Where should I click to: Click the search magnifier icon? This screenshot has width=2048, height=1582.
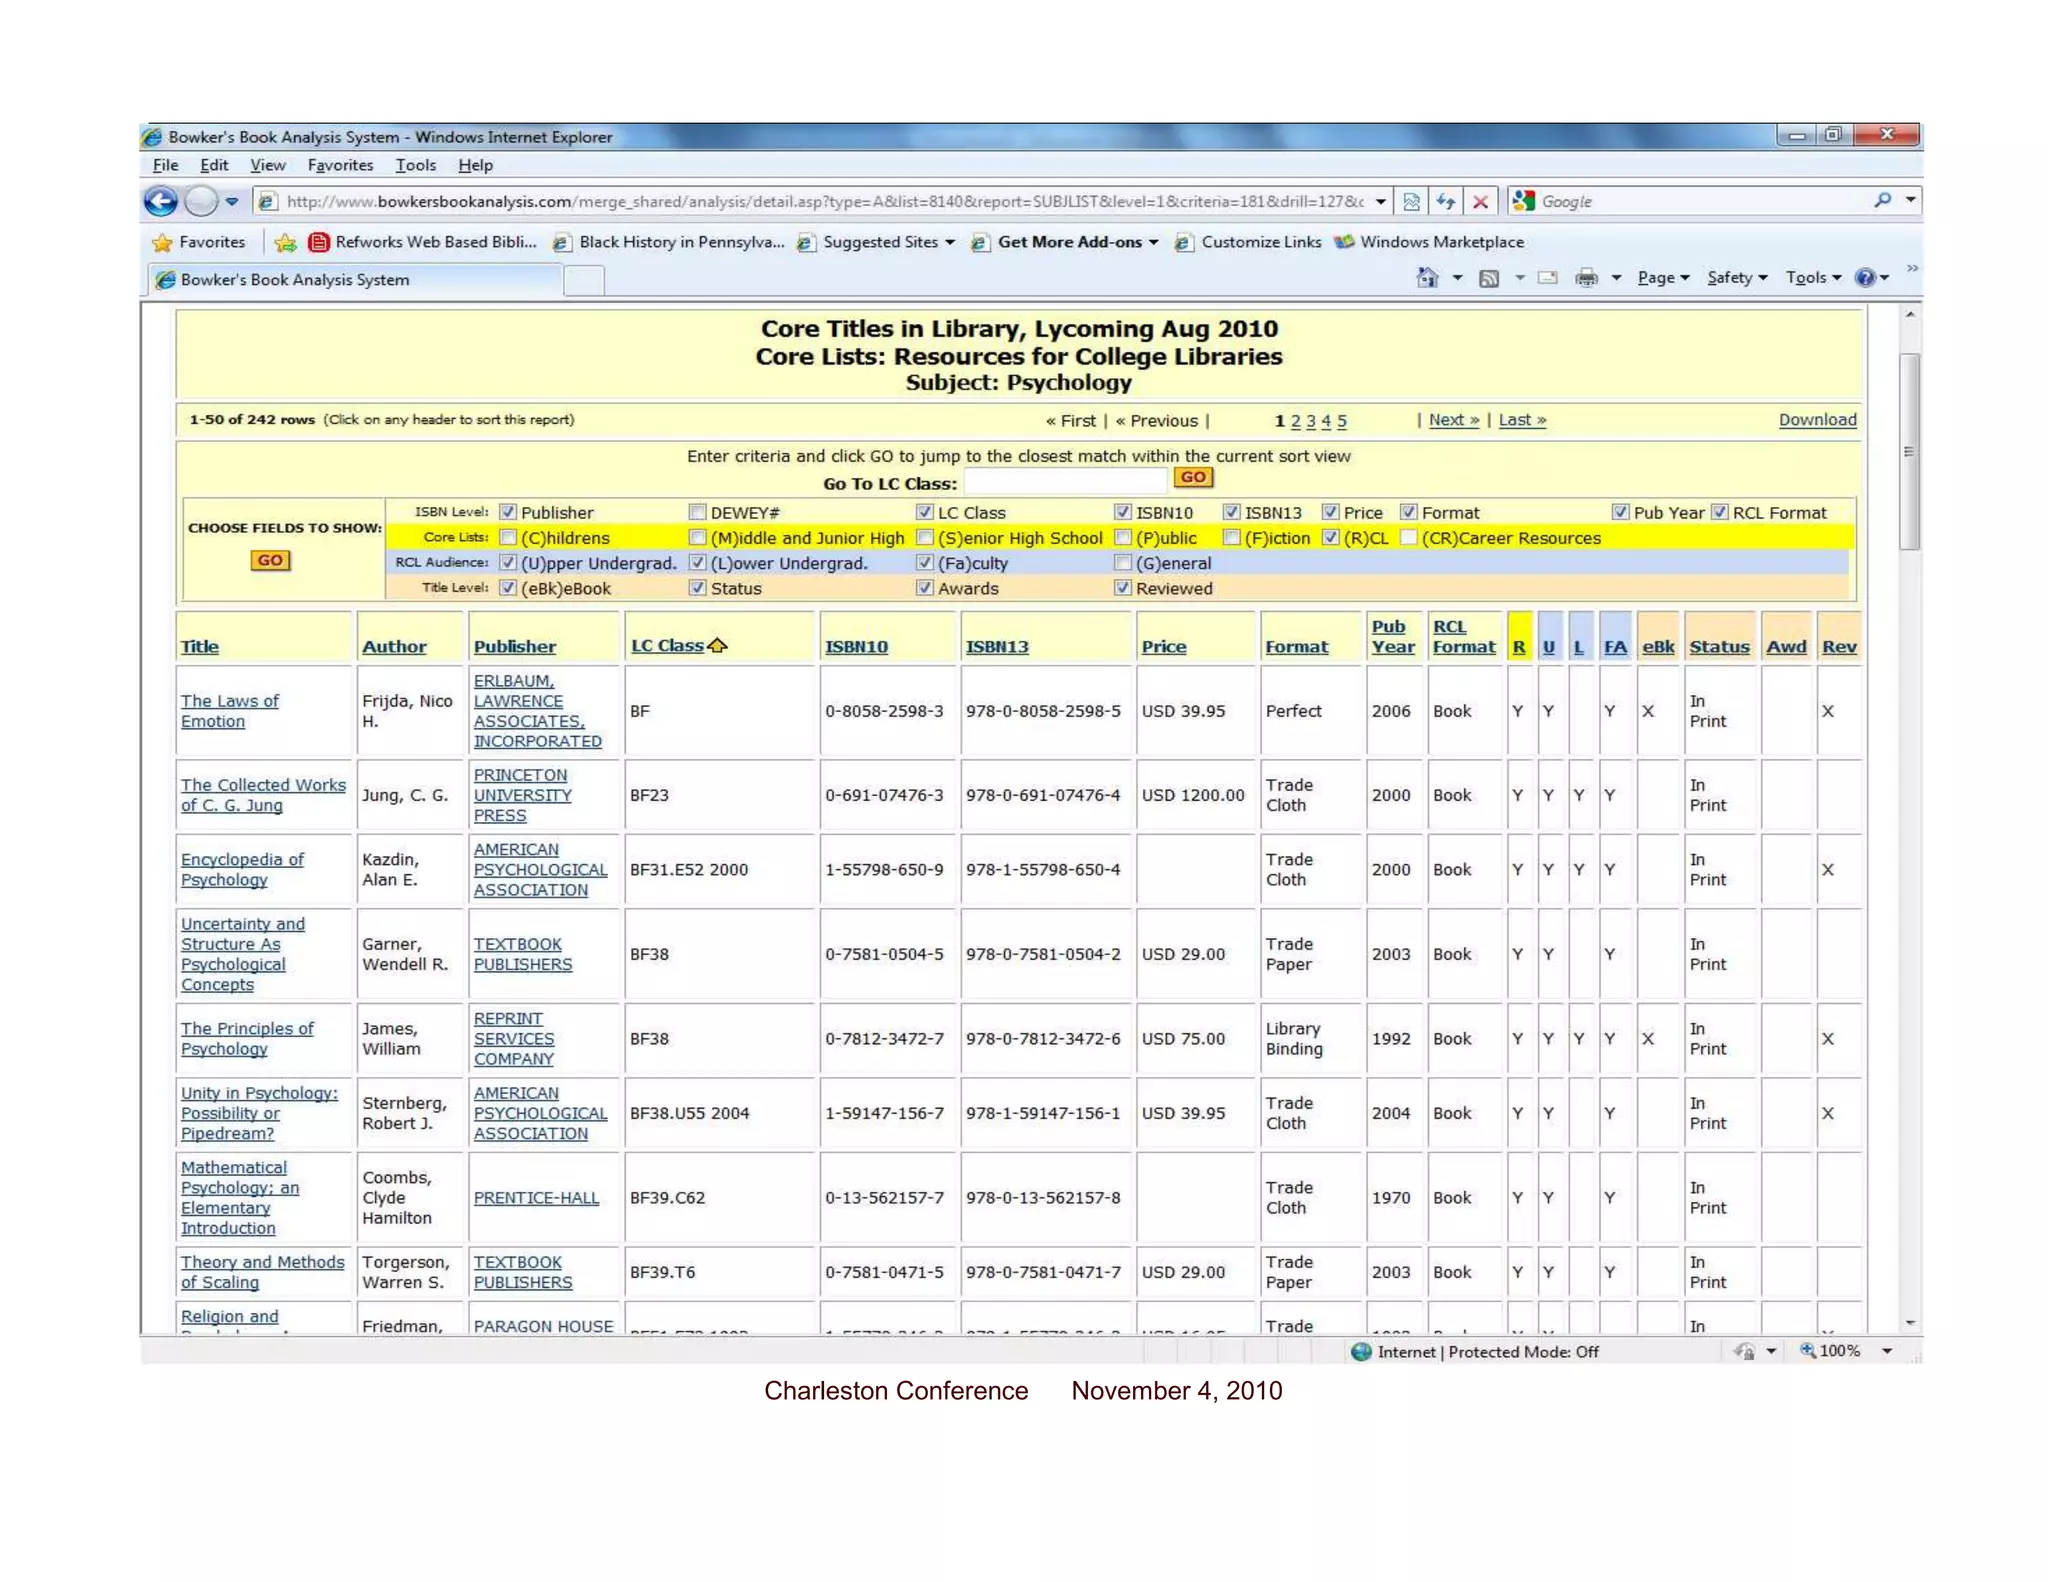point(1882,201)
